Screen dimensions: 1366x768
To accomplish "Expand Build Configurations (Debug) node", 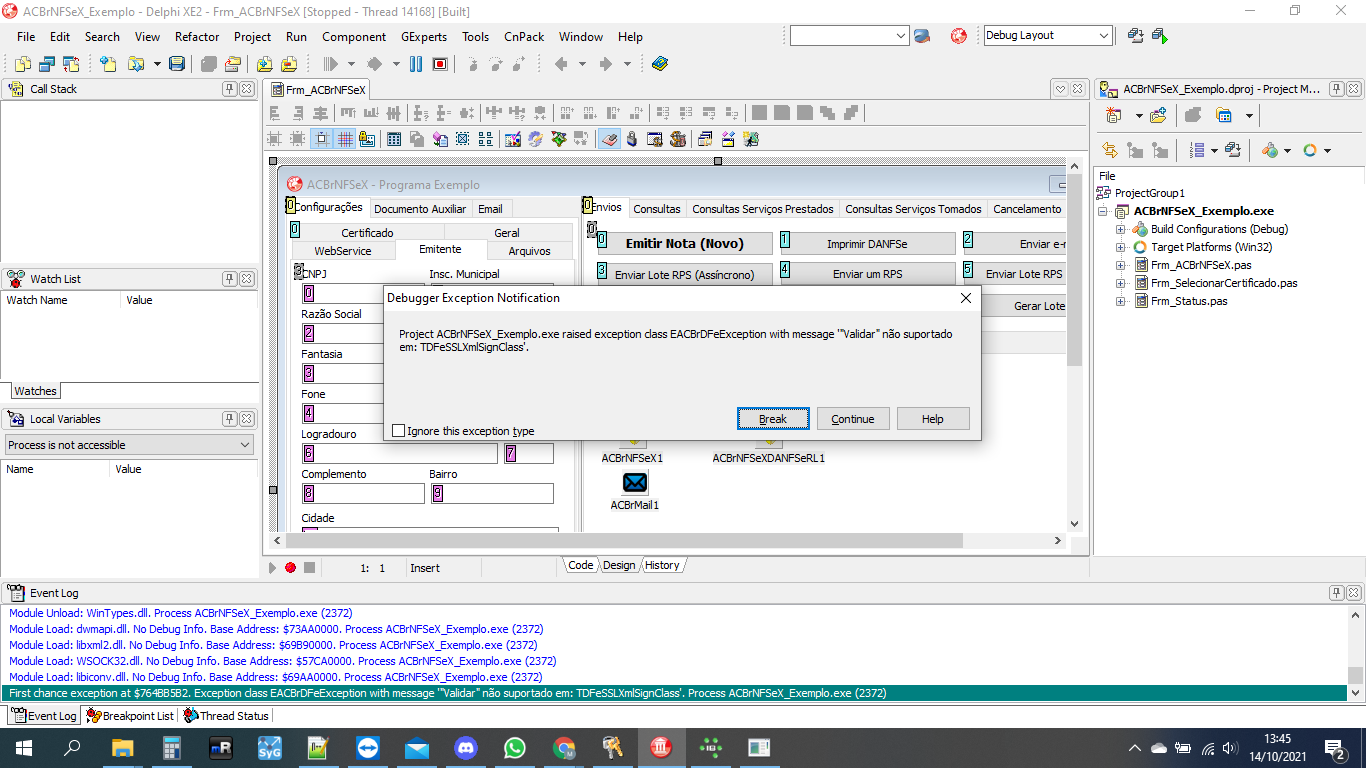I will pyautogui.click(x=1121, y=229).
